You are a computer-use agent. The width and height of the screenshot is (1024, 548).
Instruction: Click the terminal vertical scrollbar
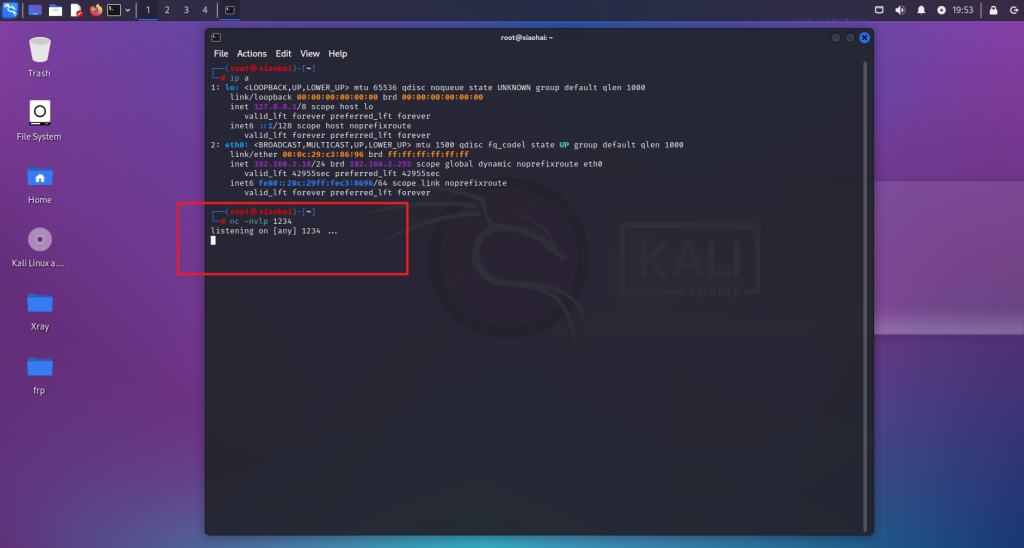click(x=865, y=297)
